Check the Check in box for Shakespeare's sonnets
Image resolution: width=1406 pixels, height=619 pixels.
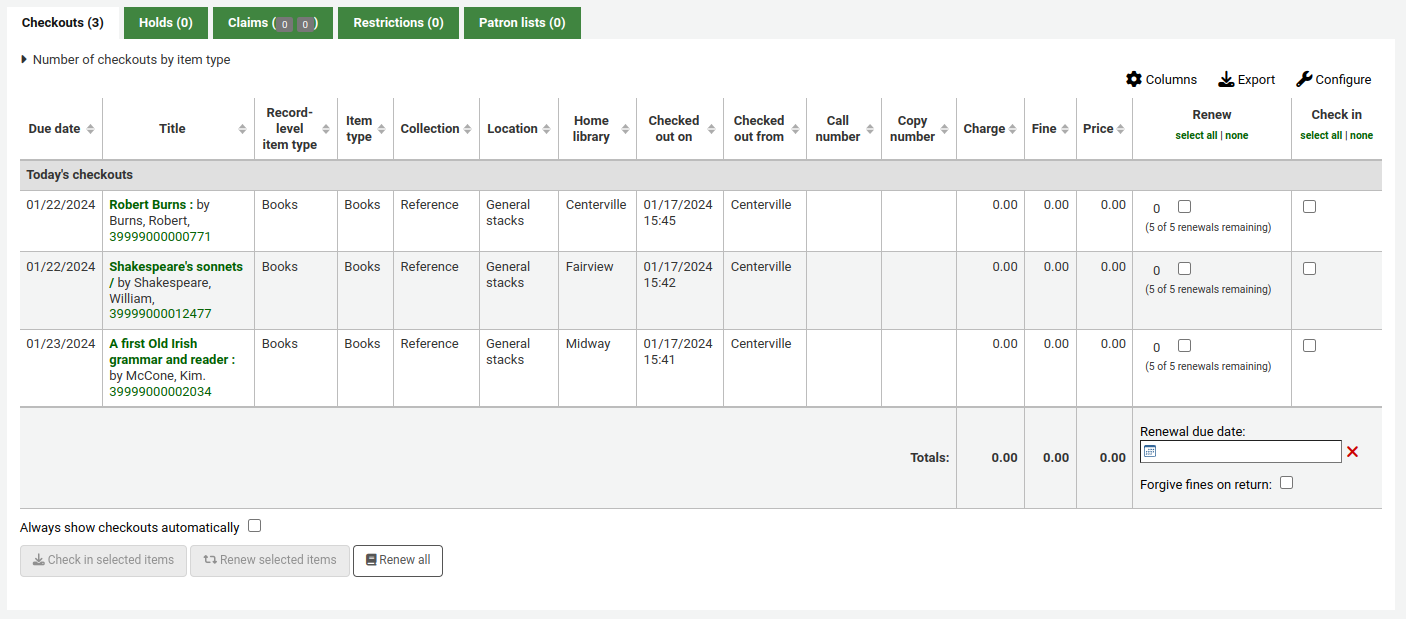(1310, 268)
